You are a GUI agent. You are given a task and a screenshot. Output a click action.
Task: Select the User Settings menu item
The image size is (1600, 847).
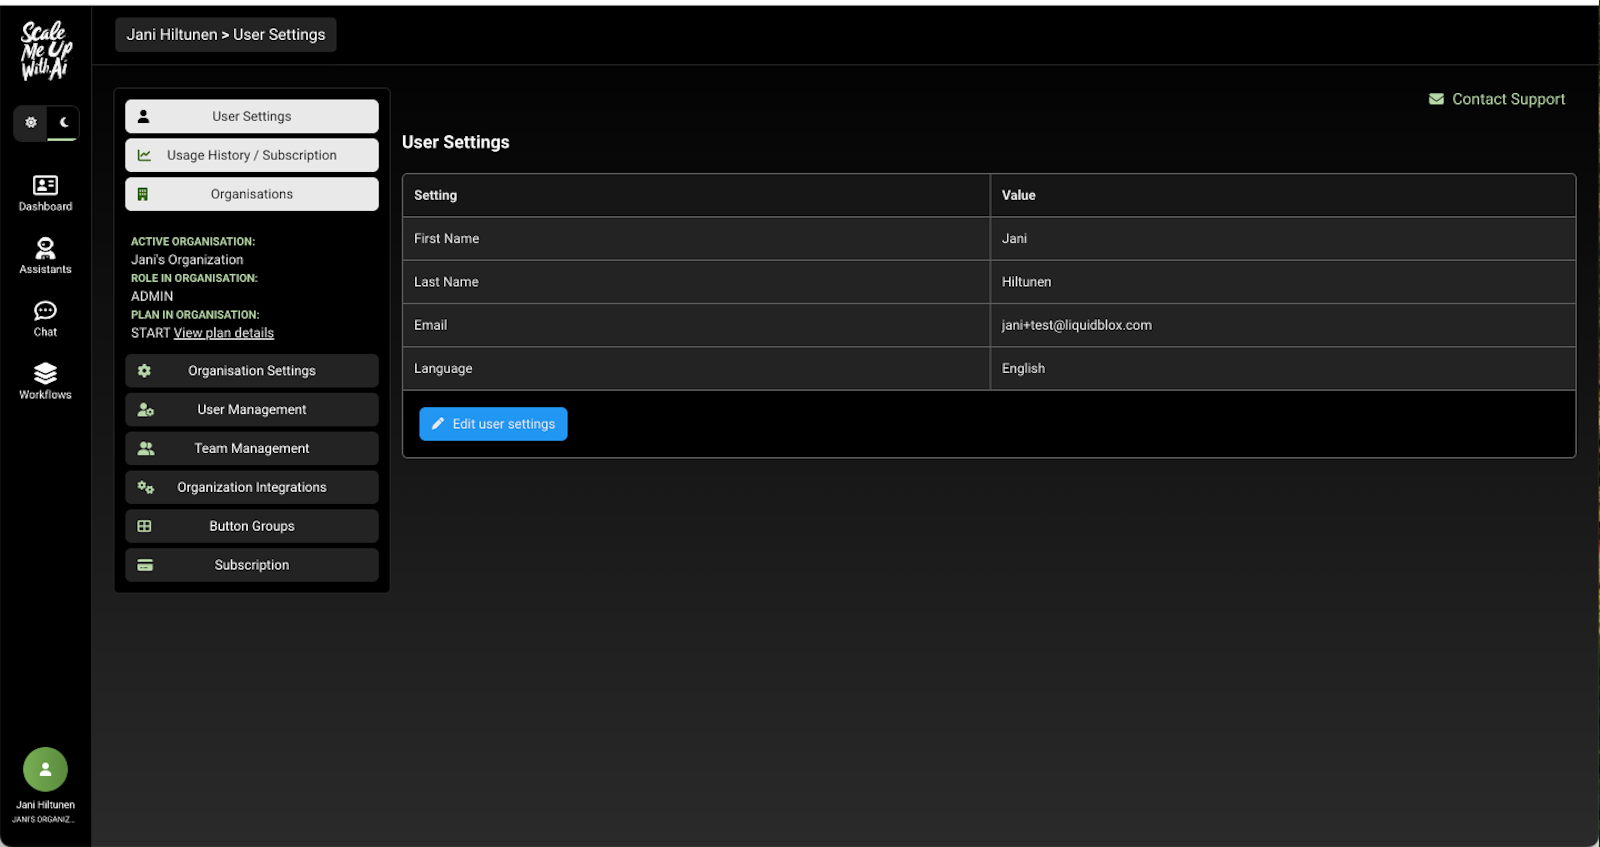click(252, 116)
